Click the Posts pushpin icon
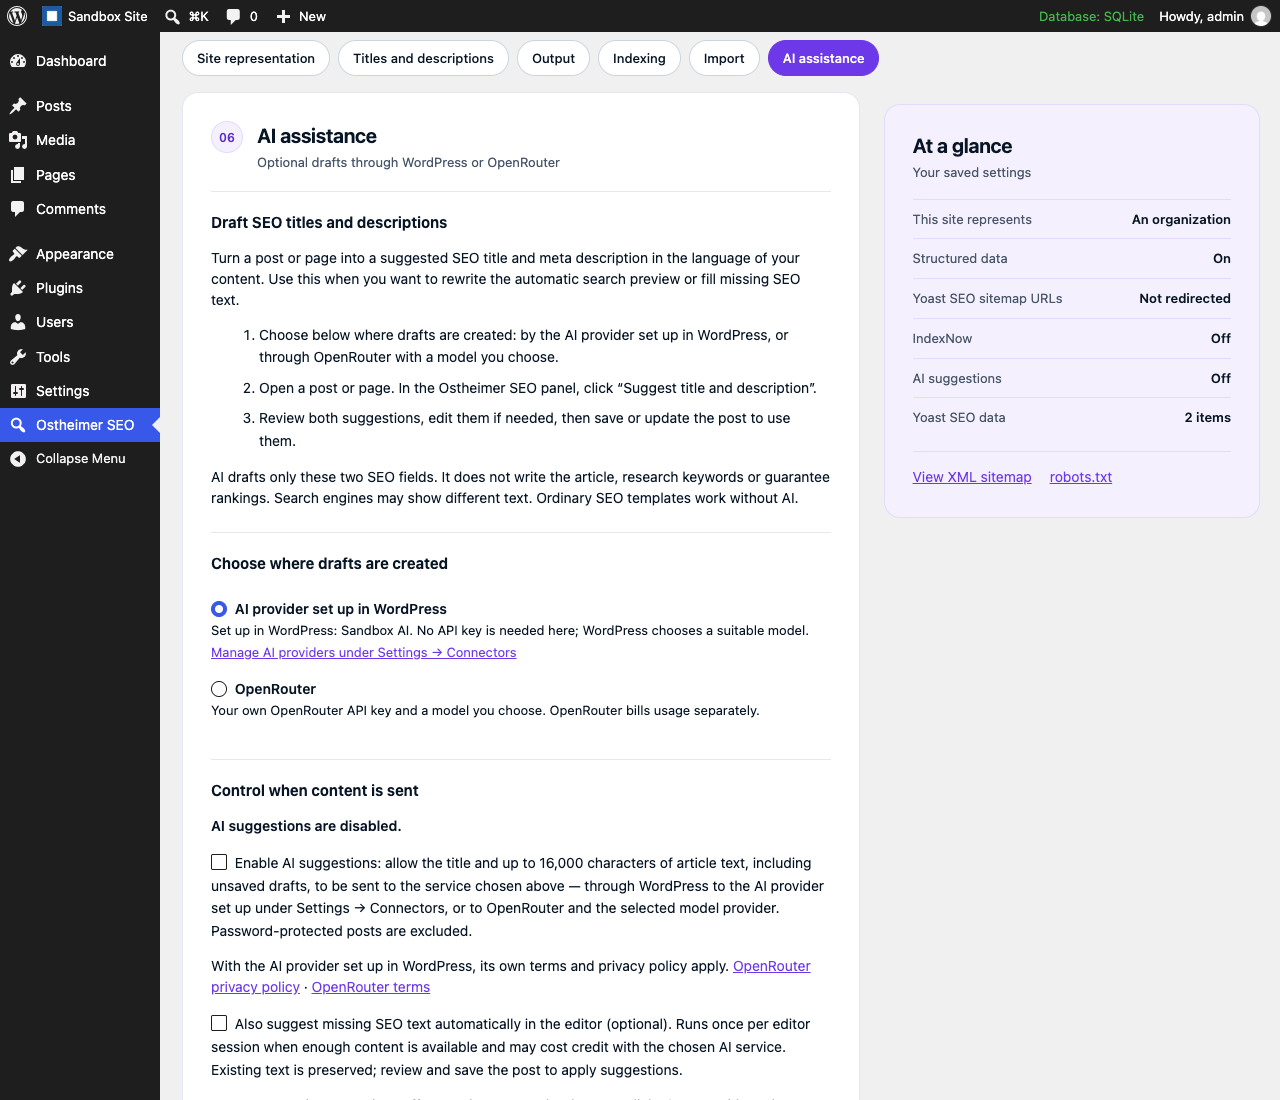 click(x=18, y=106)
